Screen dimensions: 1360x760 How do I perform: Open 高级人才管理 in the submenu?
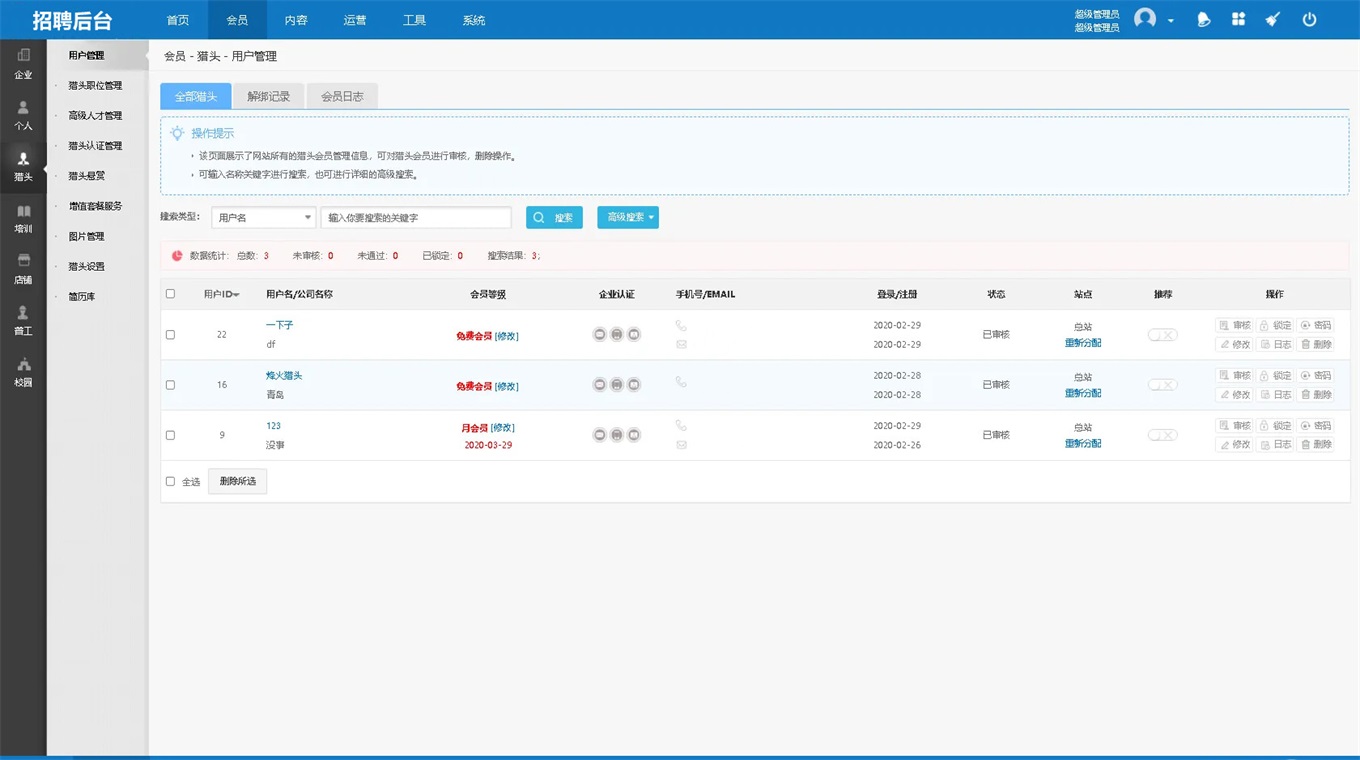click(x=95, y=115)
